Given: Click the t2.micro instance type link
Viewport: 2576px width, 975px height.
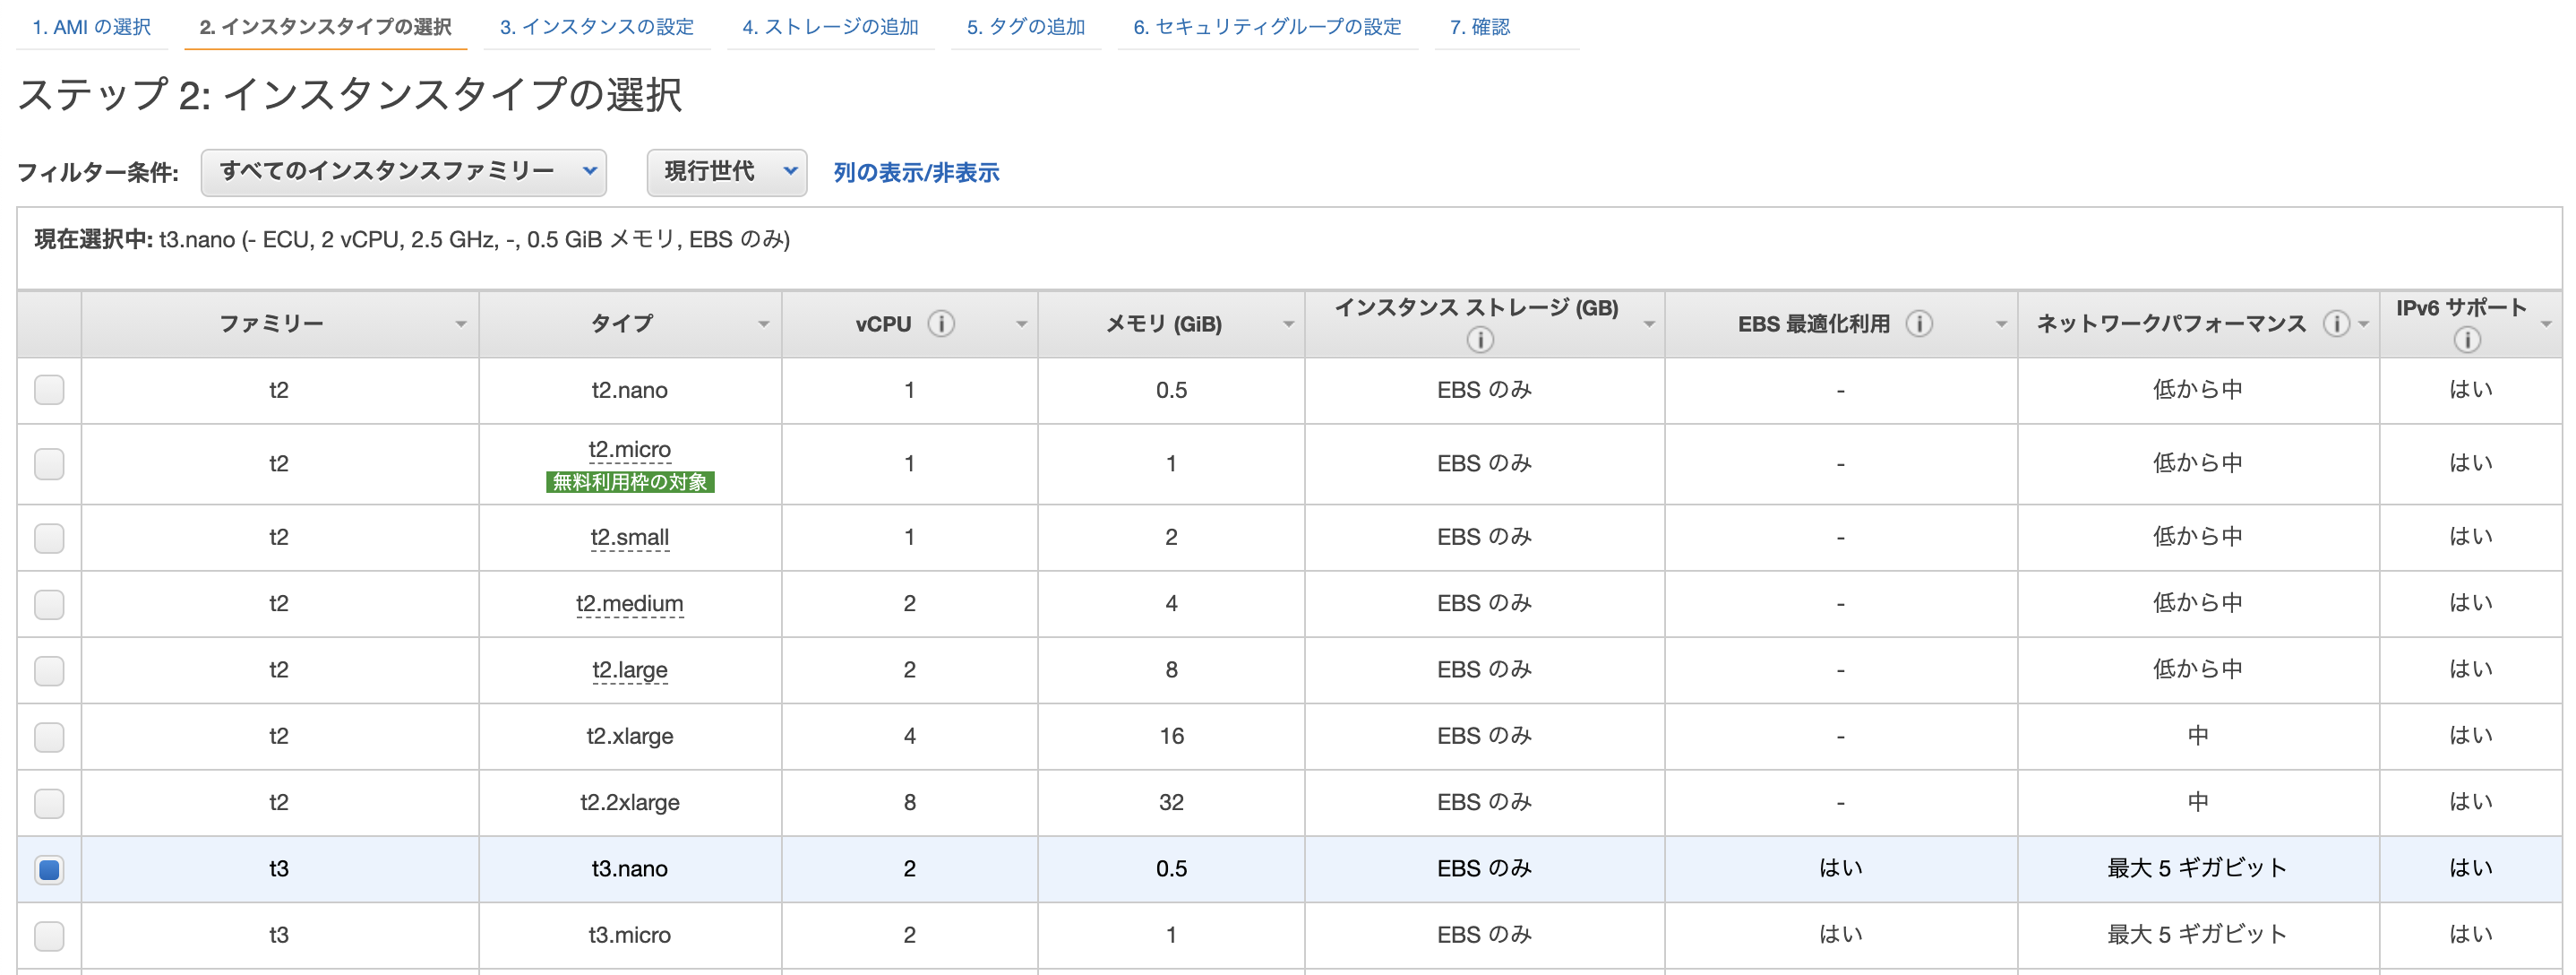Looking at the screenshot, I should tap(629, 450).
